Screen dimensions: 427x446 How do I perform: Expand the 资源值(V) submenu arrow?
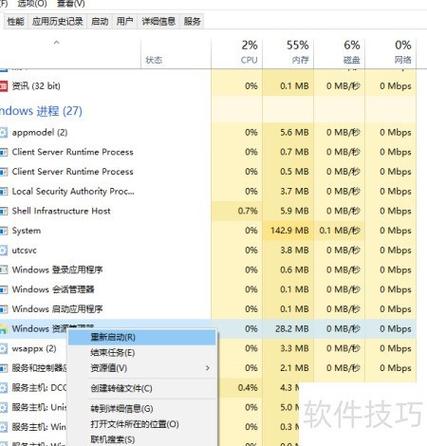(x=207, y=368)
